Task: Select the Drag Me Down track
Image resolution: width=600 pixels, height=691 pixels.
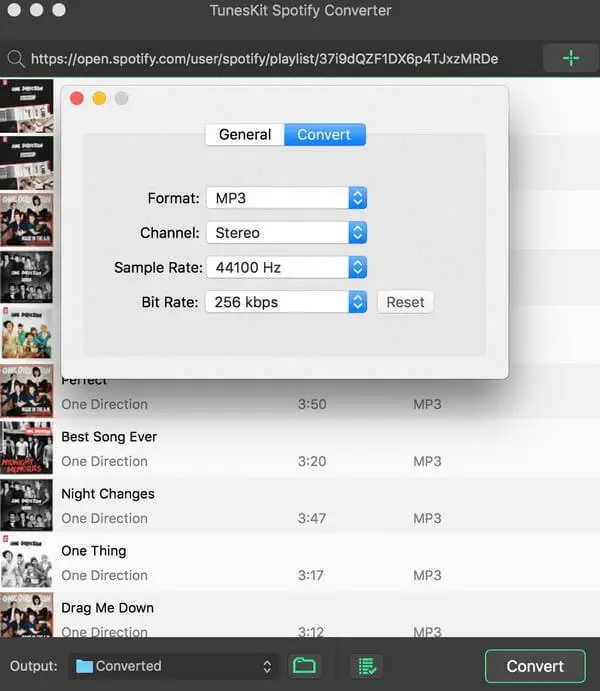Action: 300,614
